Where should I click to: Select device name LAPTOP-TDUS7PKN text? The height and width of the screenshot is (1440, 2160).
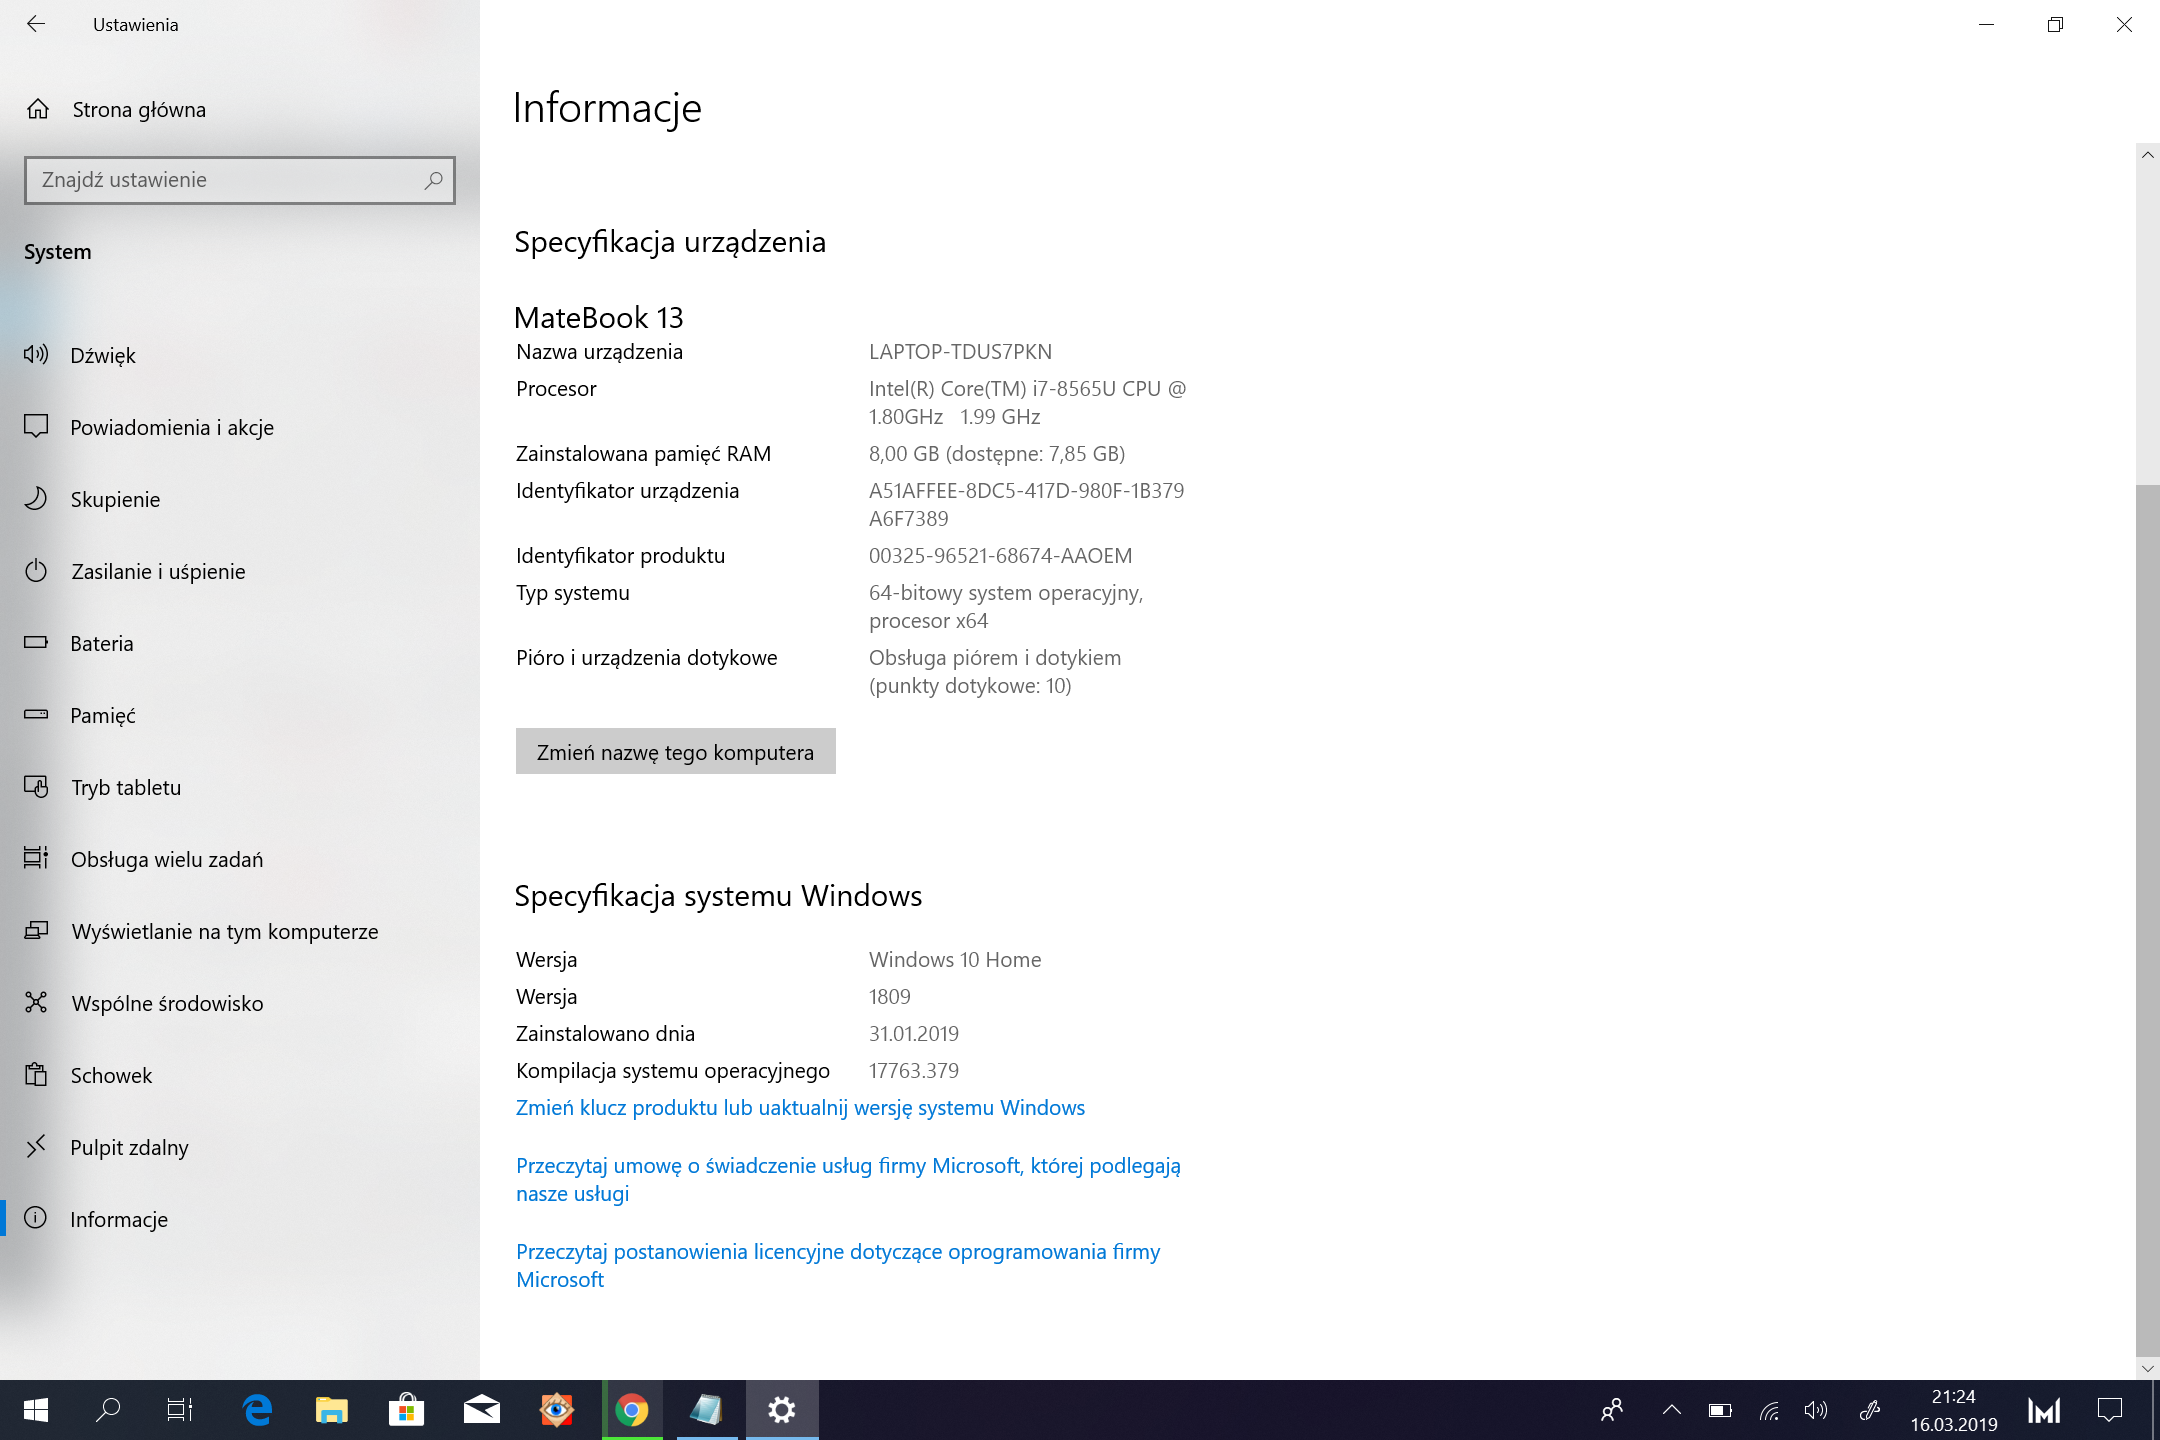point(960,352)
